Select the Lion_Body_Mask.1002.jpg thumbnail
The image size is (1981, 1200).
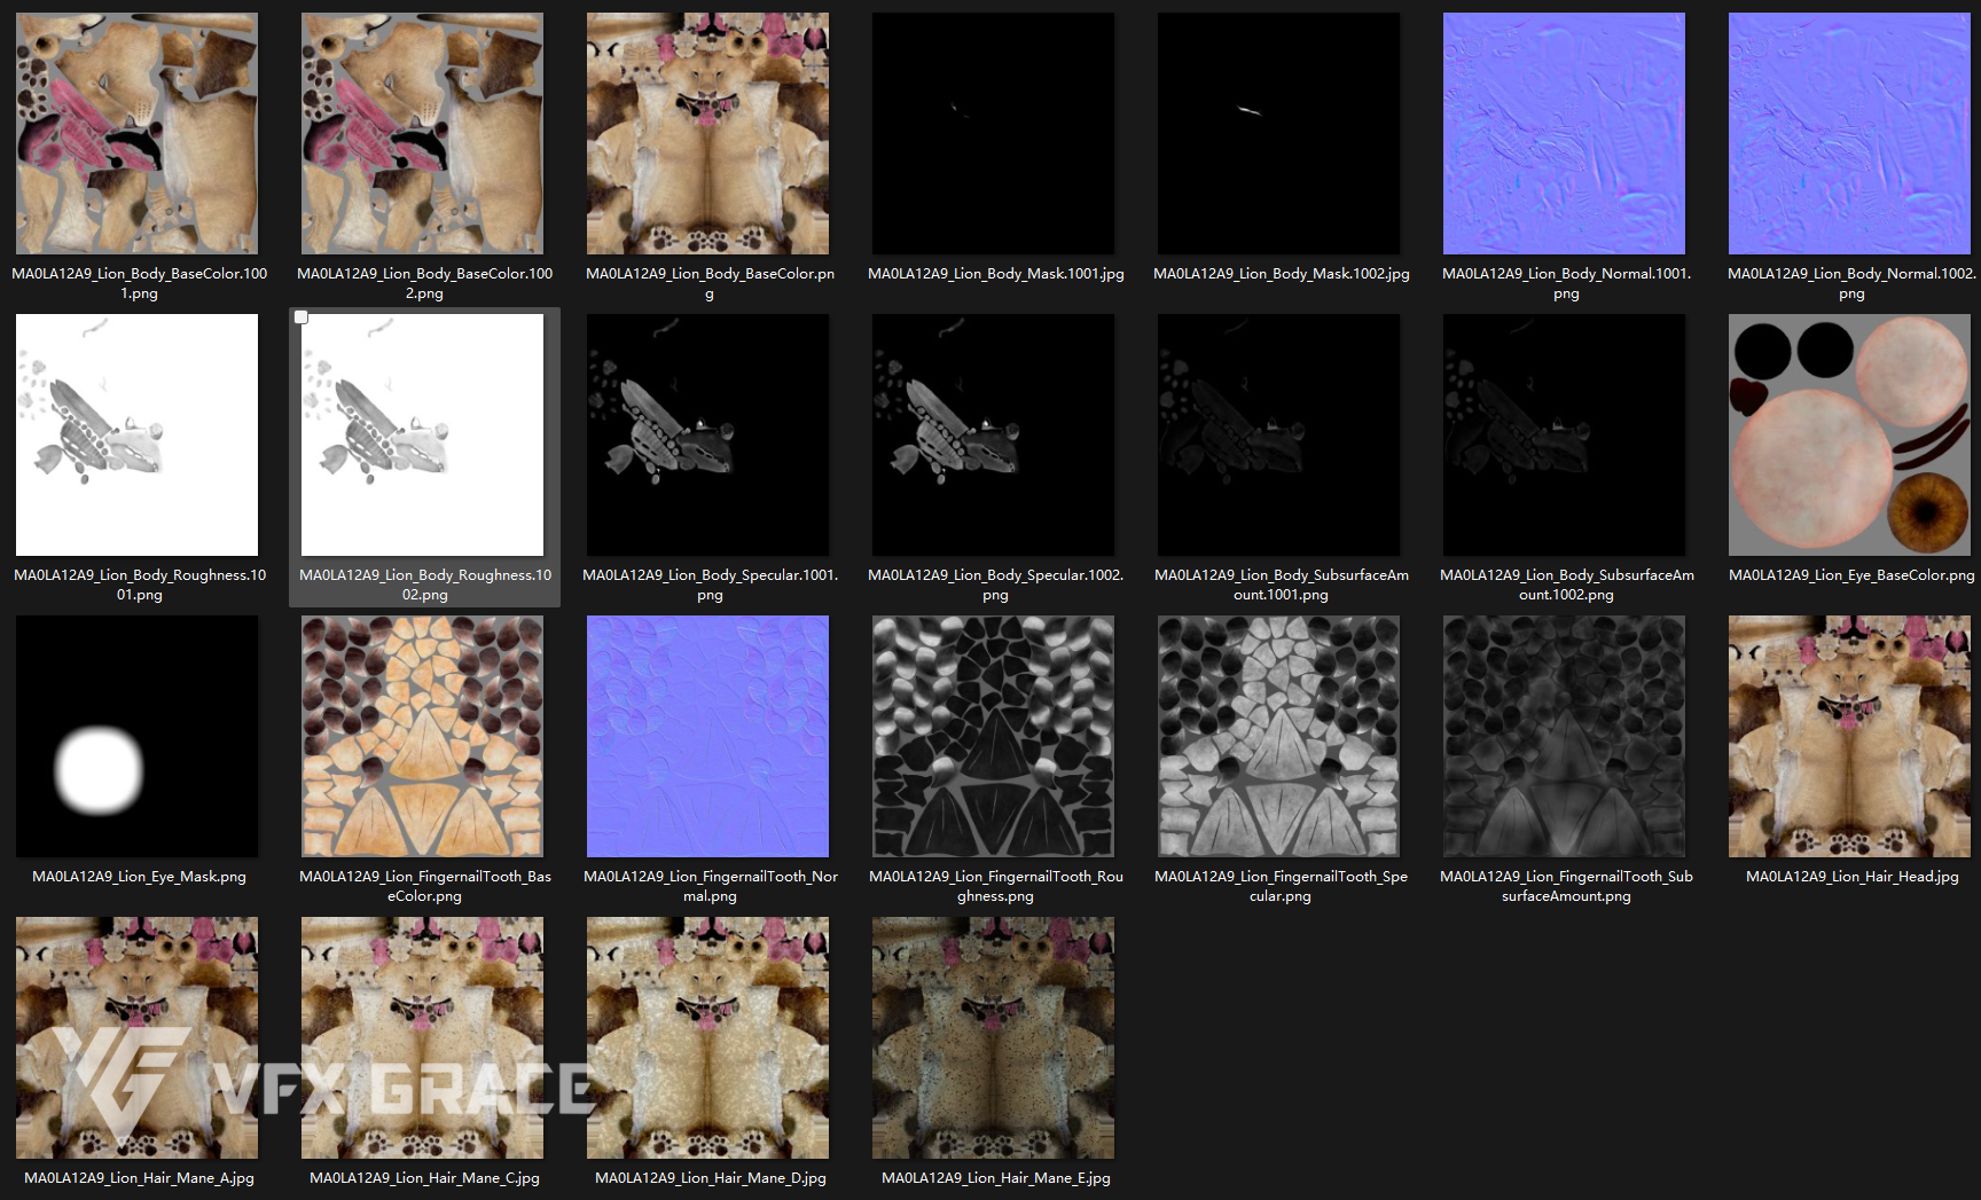(1279, 133)
